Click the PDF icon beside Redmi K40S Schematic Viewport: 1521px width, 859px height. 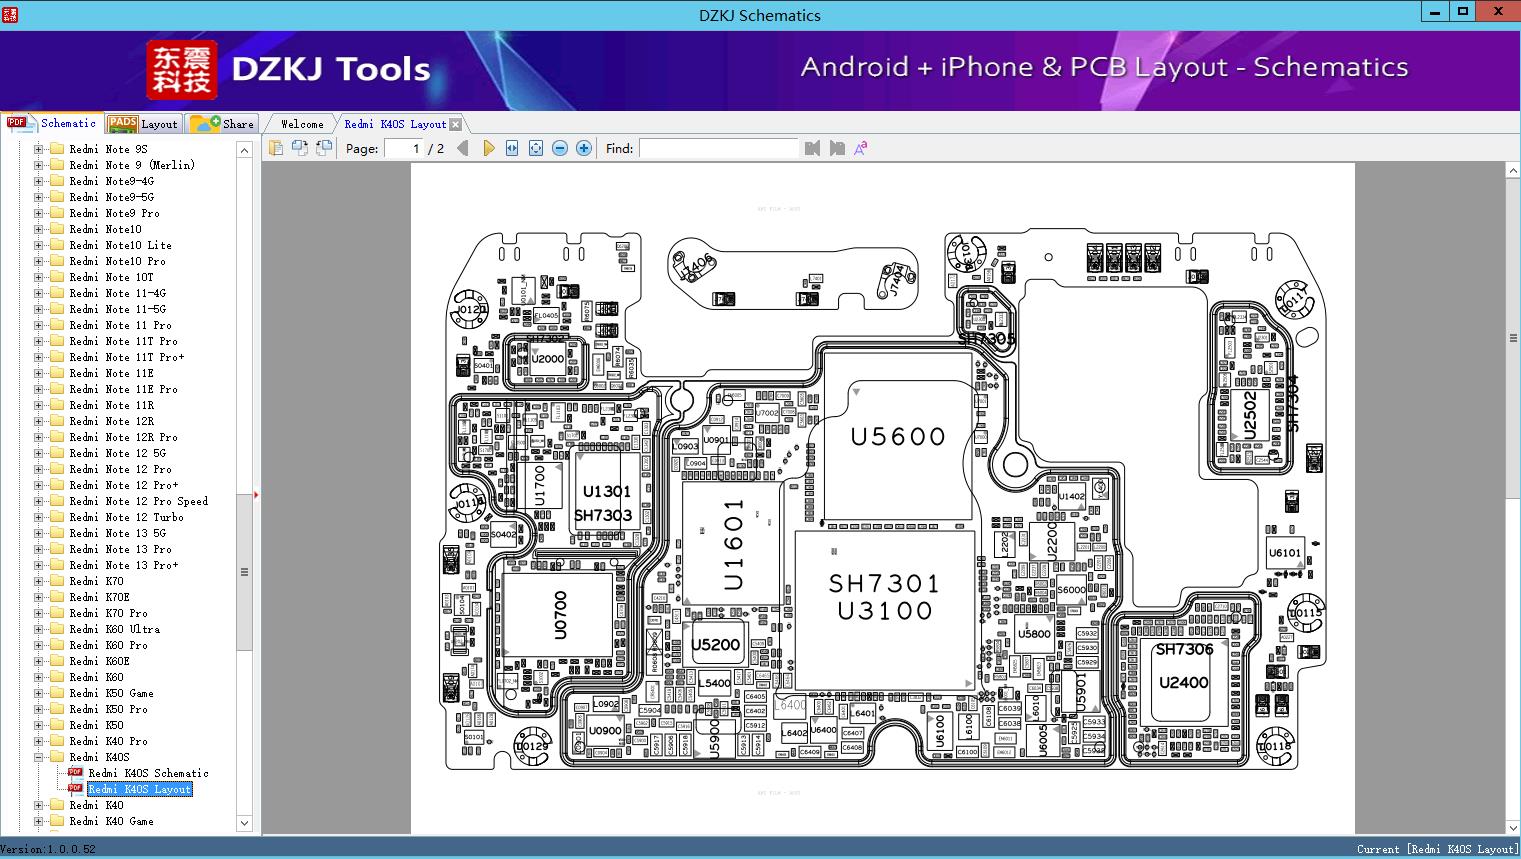tap(75, 773)
